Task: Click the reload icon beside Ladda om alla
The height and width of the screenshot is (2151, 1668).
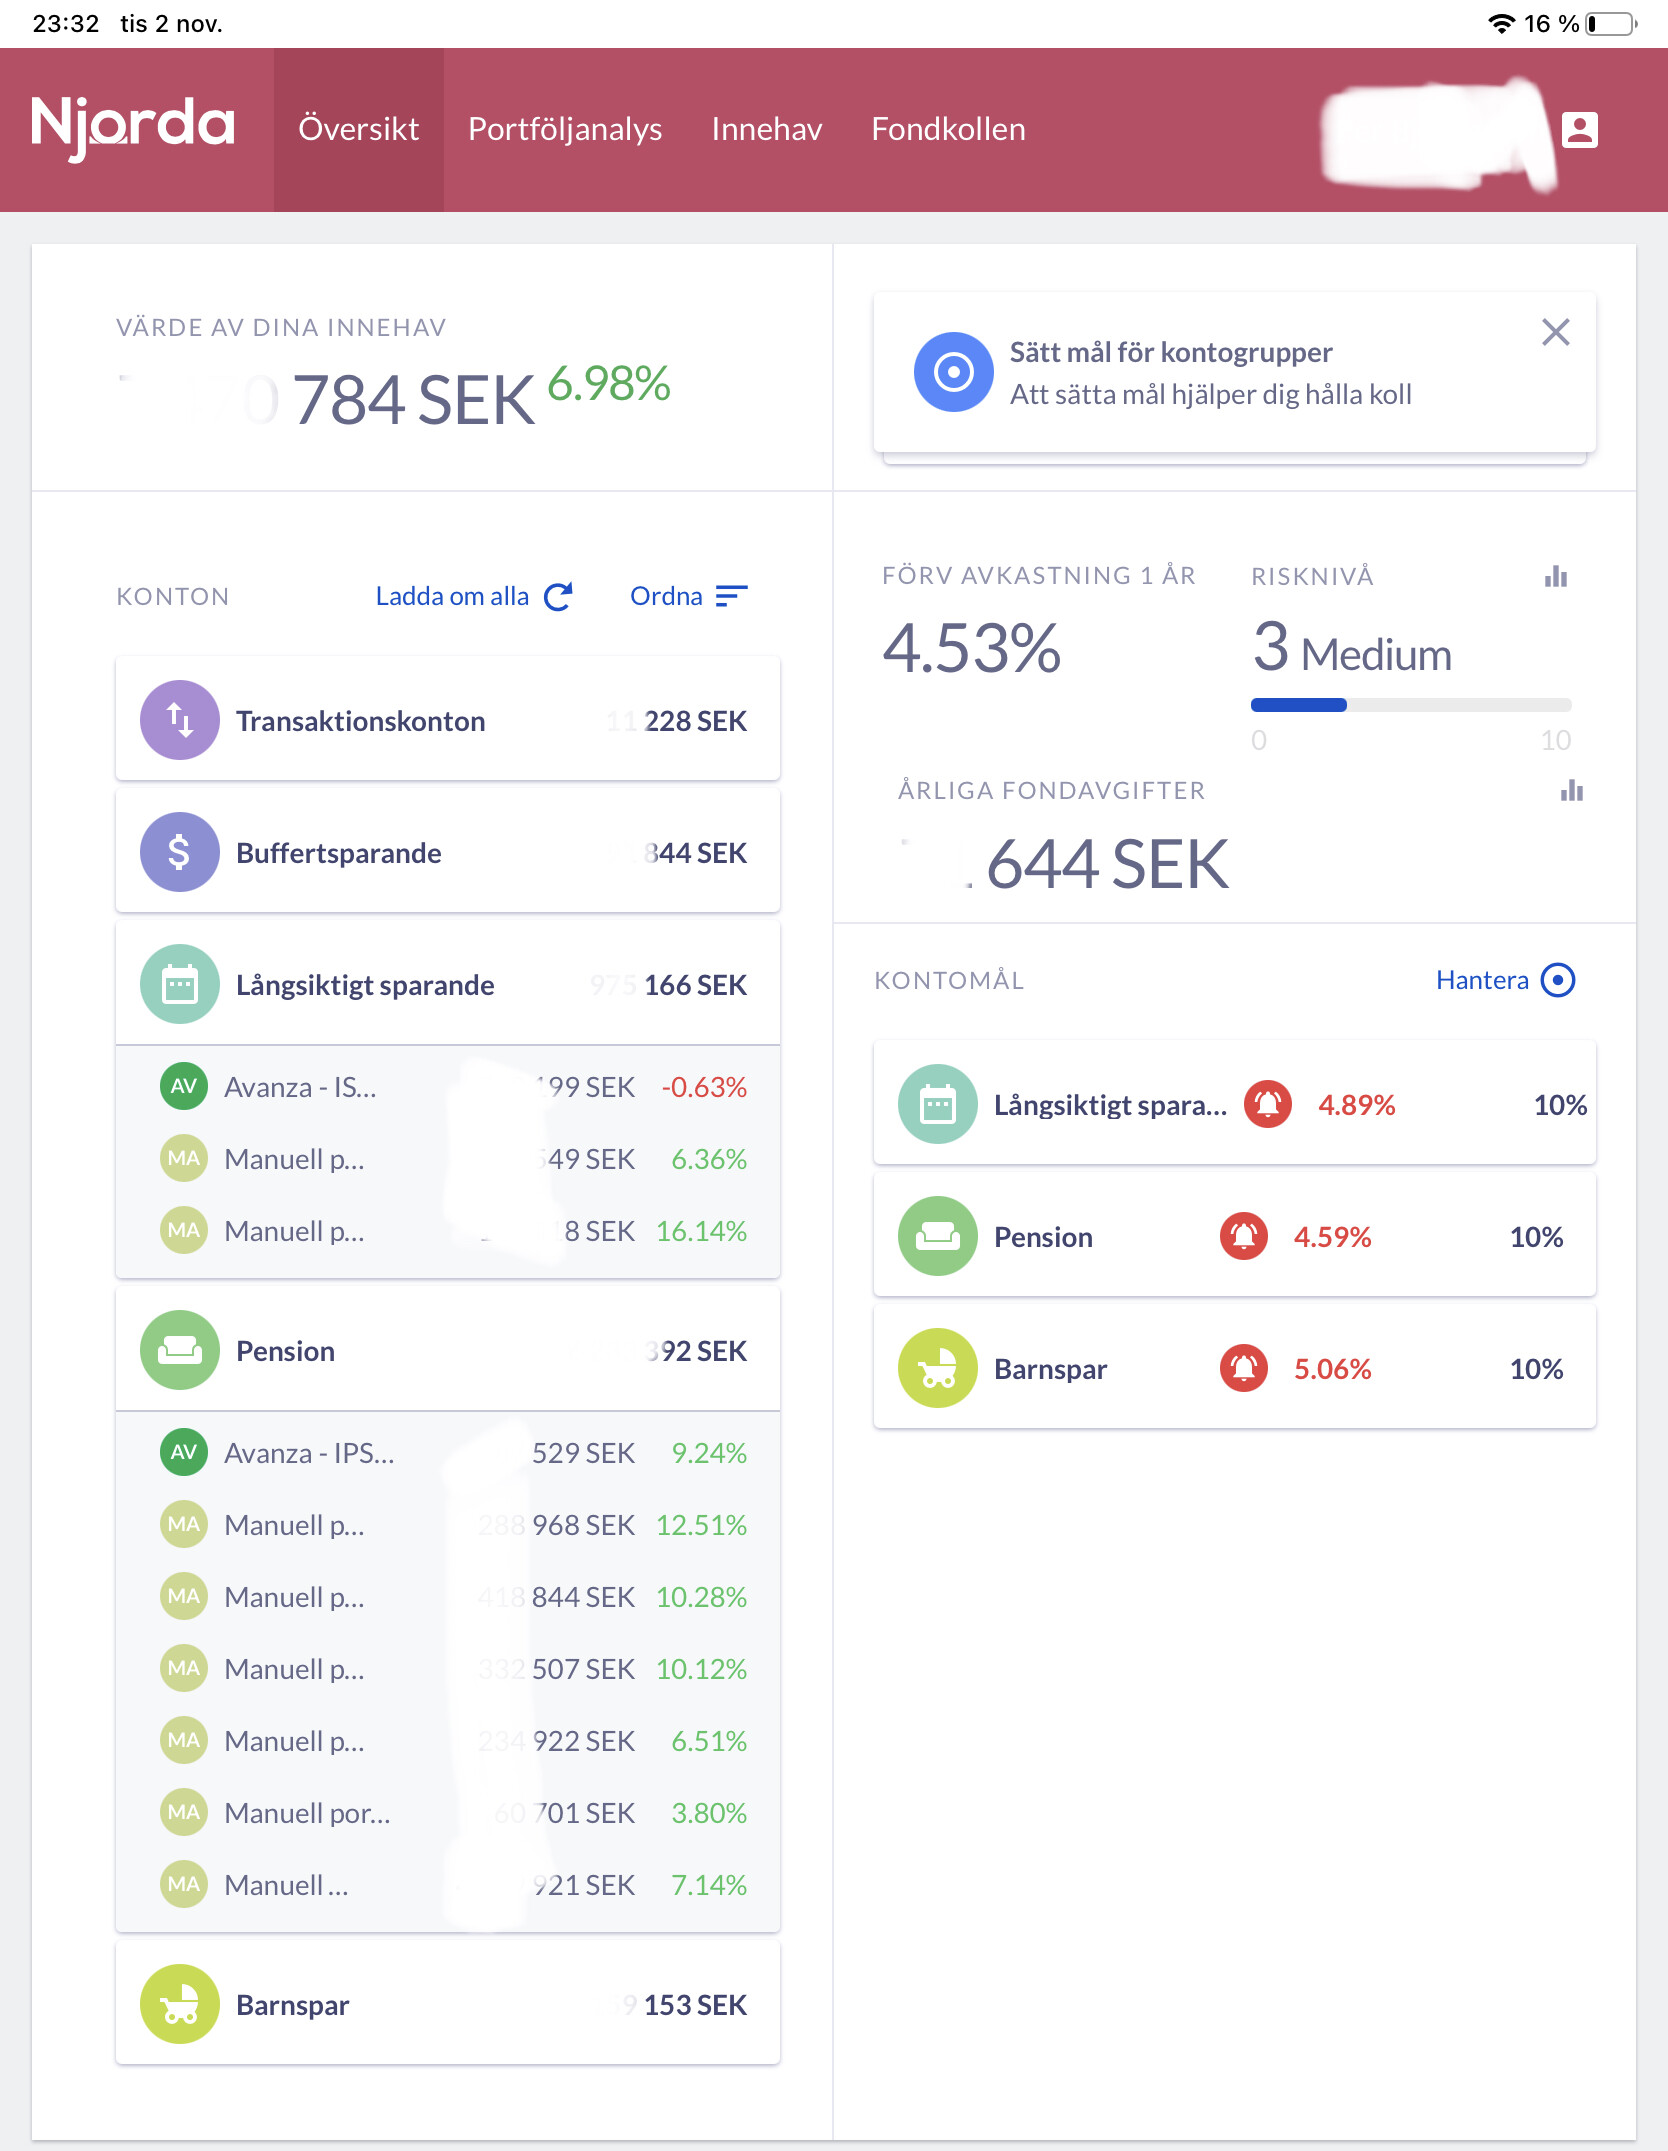Action: (558, 597)
